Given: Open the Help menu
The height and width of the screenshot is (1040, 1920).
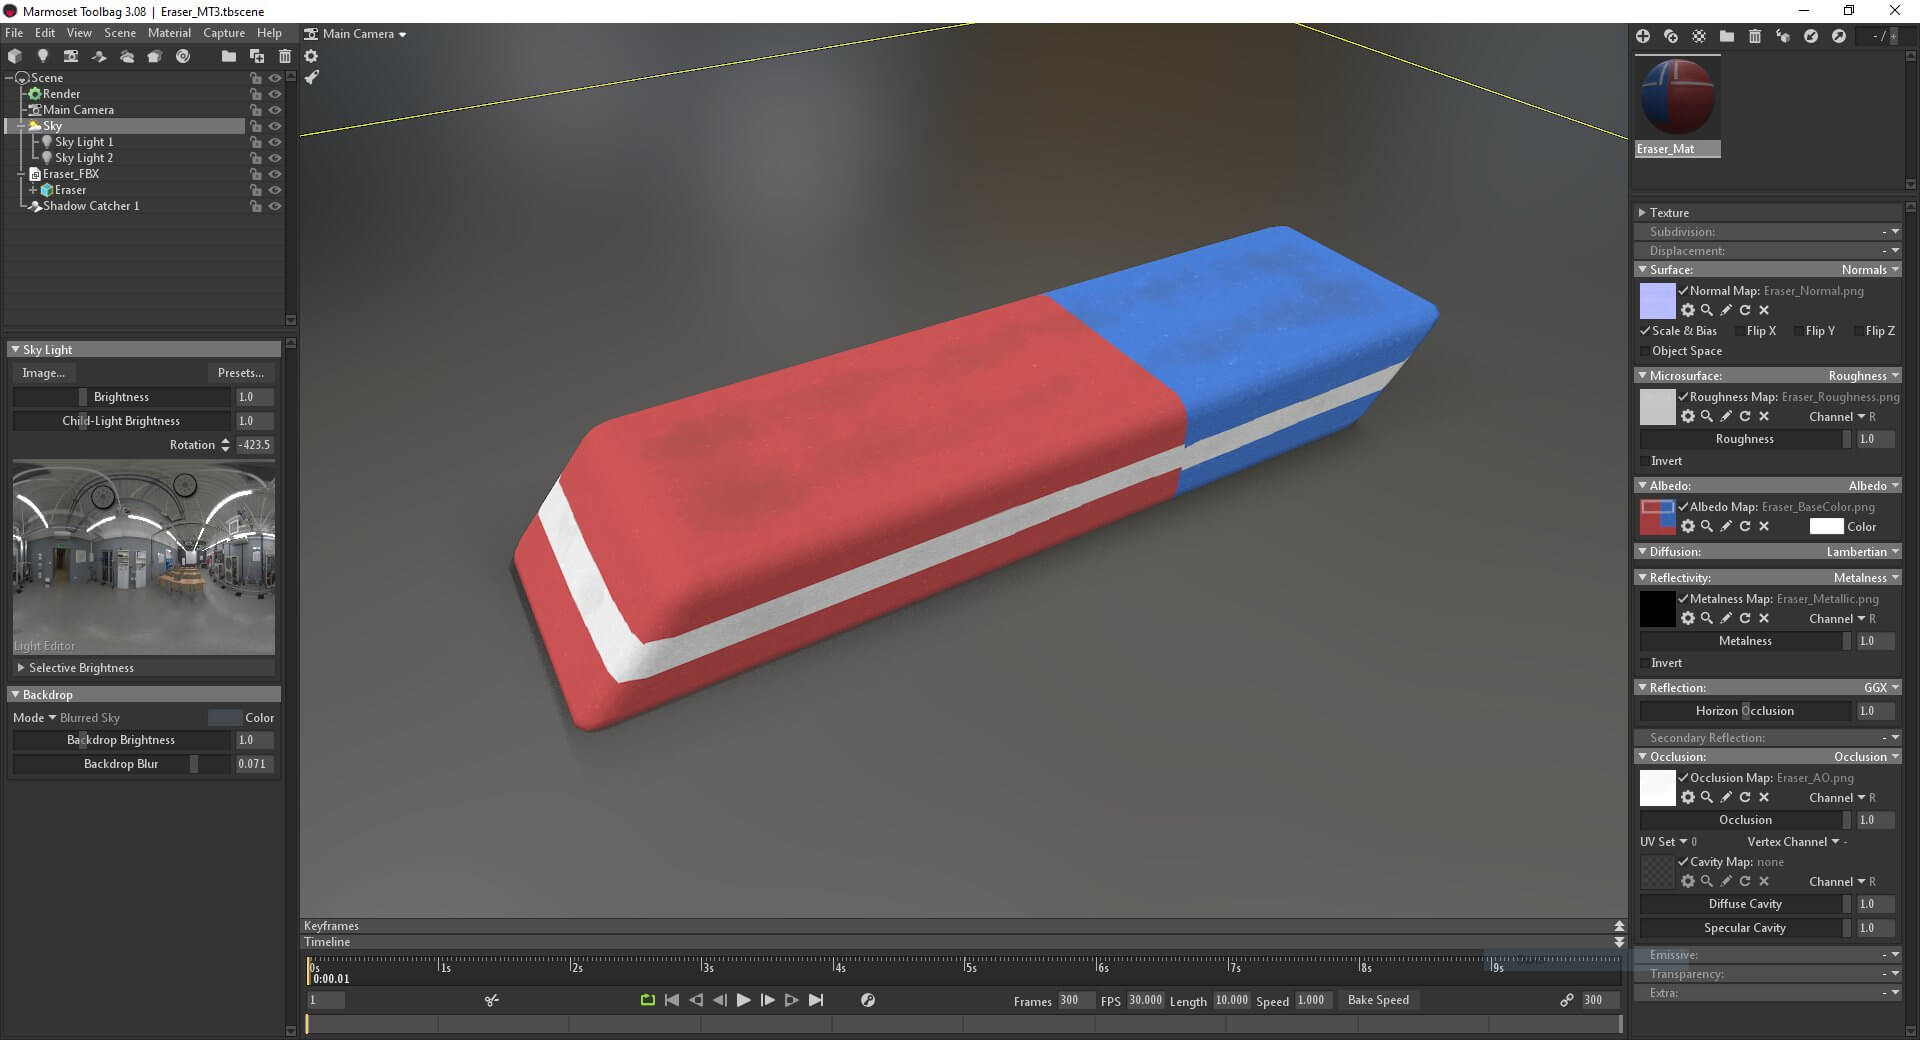Looking at the screenshot, I should 269,33.
